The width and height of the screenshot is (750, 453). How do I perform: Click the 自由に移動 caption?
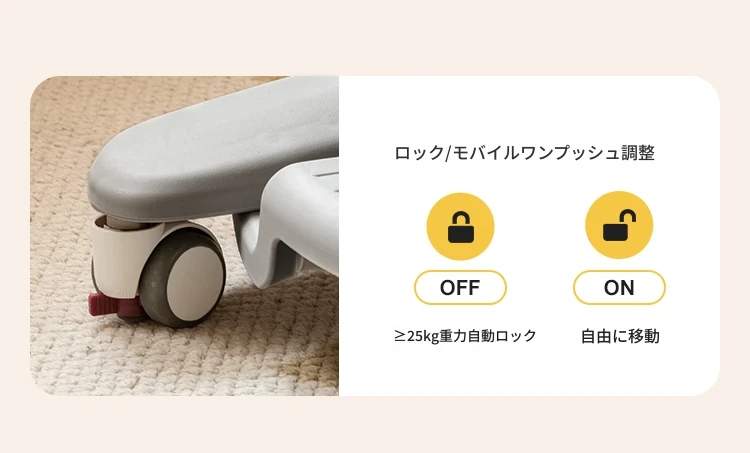620,336
